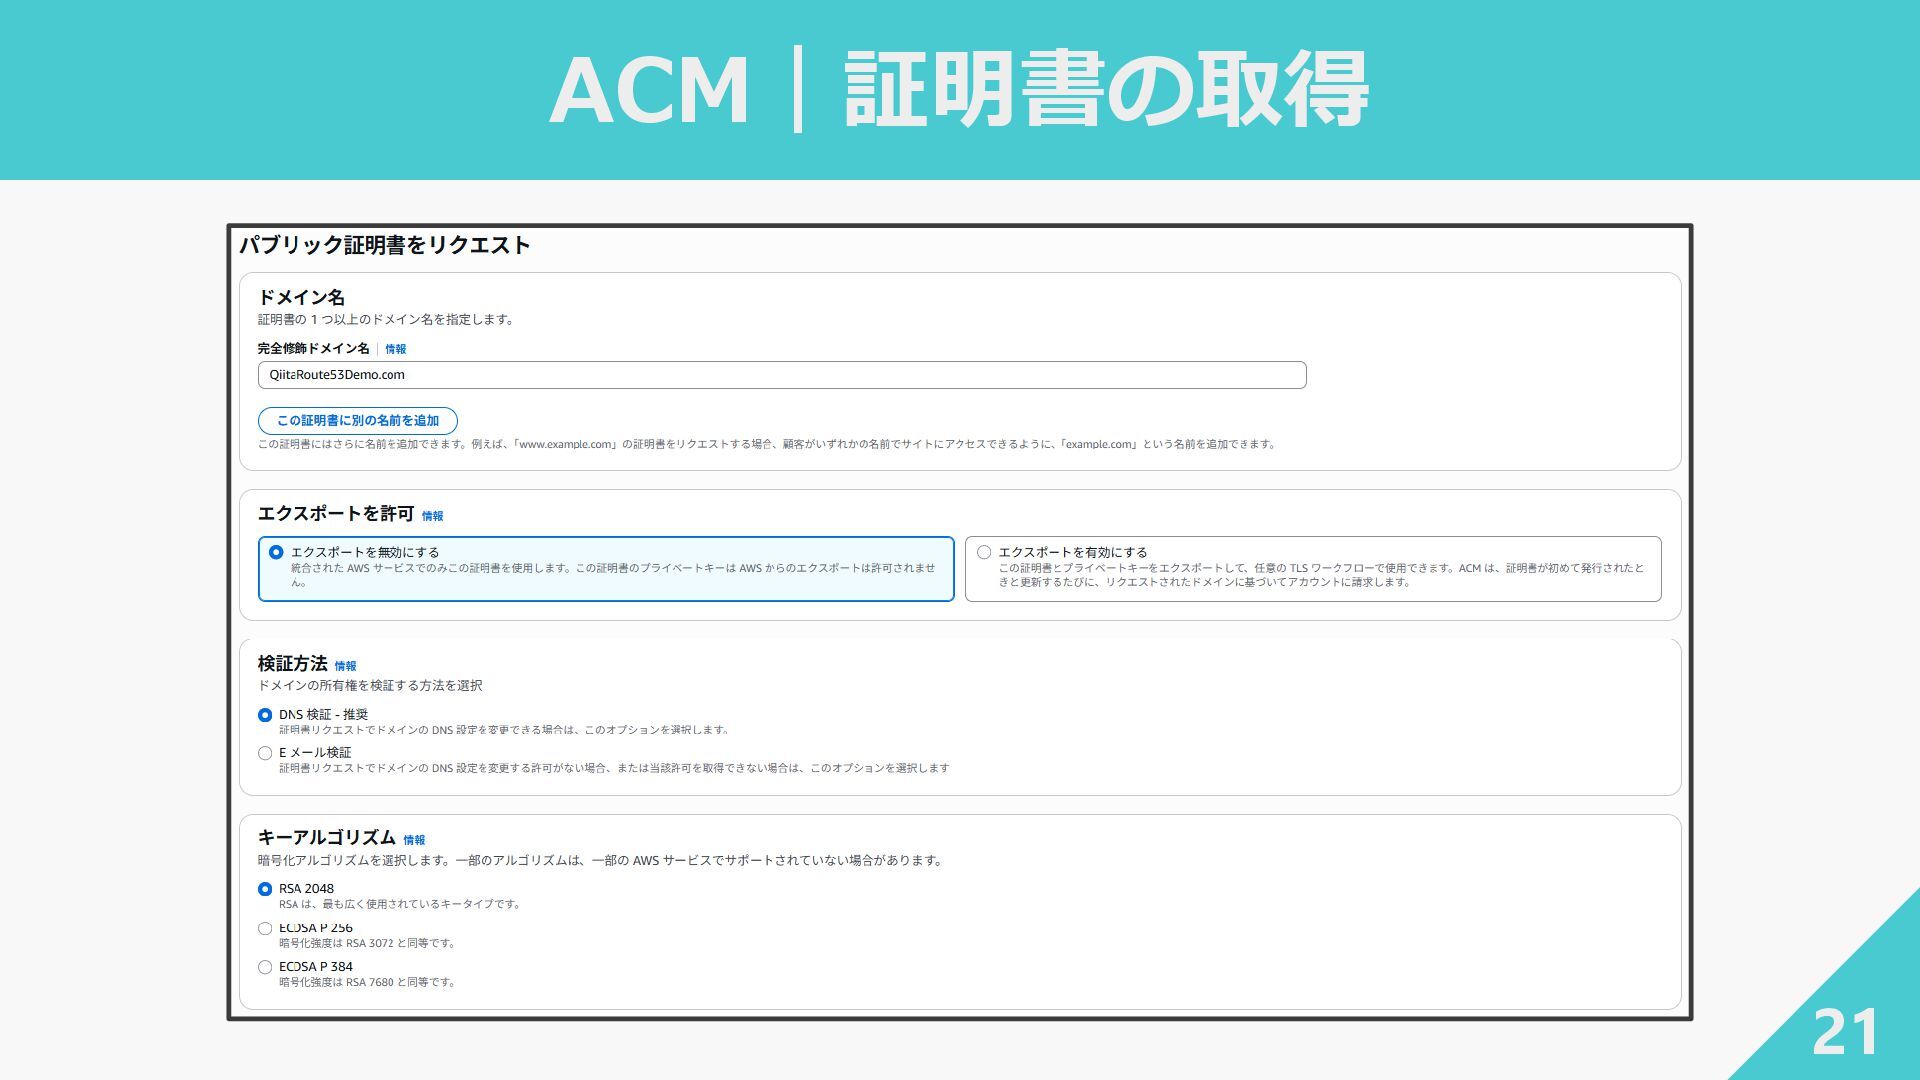Image resolution: width=1920 pixels, height=1080 pixels.
Task: Click '検証方法' section heading
Action: [293, 663]
